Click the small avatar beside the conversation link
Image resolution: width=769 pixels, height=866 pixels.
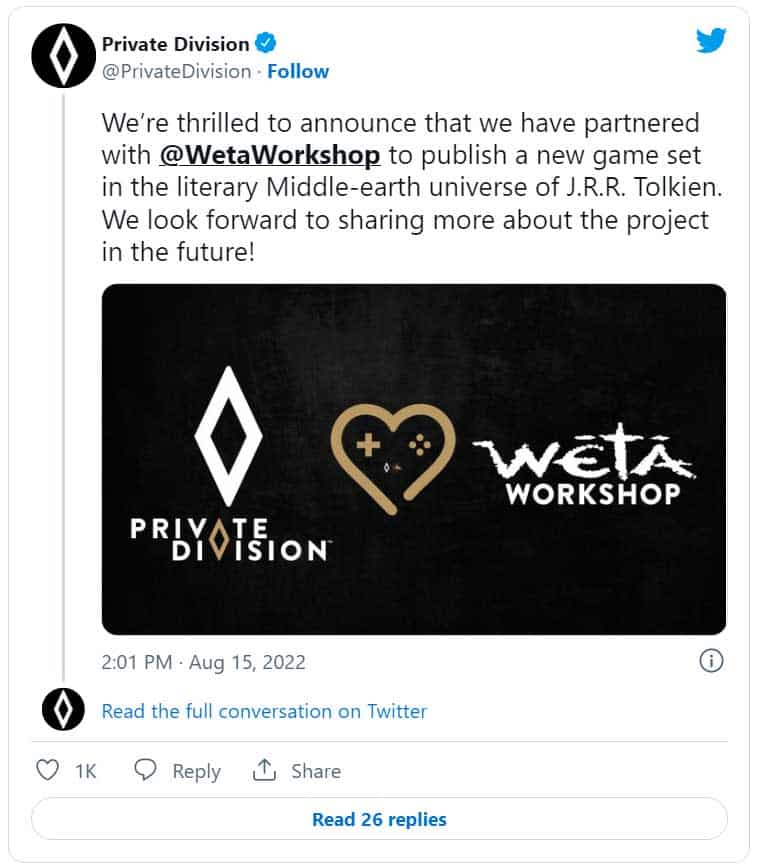point(63,710)
